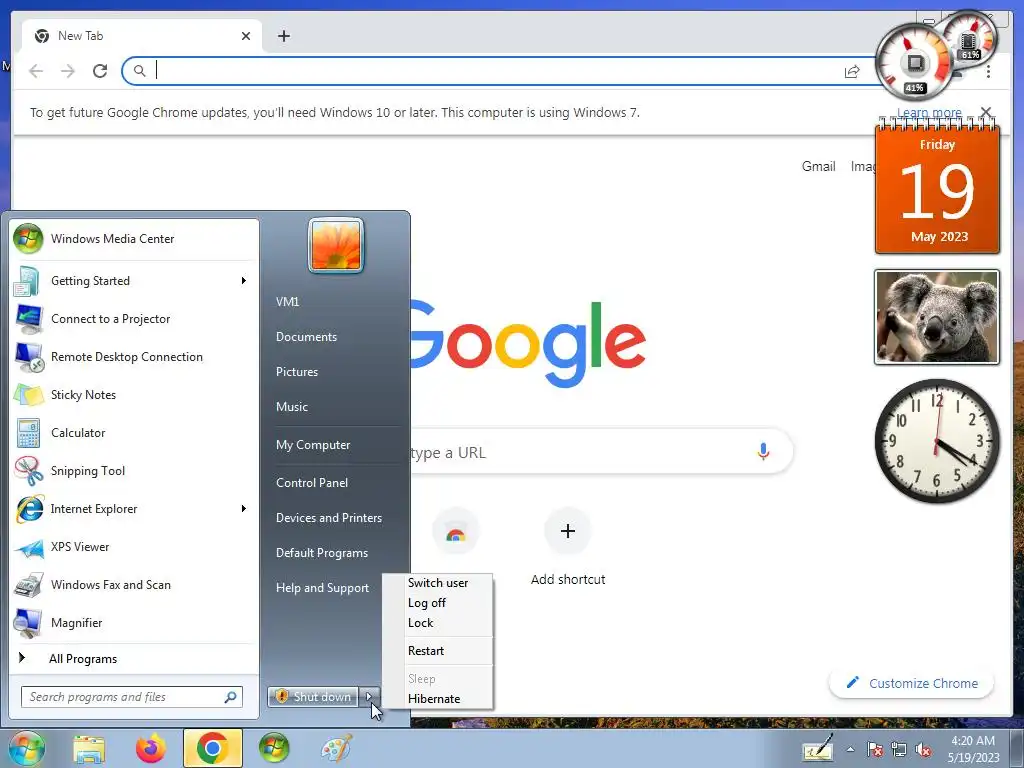Viewport: 1024px width, 768px height.
Task: Click the user account picture in Start menu
Action: (x=336, y=246)
